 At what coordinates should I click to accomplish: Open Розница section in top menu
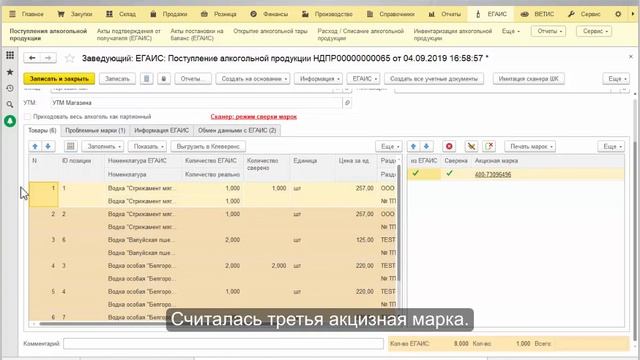point(219,14)
